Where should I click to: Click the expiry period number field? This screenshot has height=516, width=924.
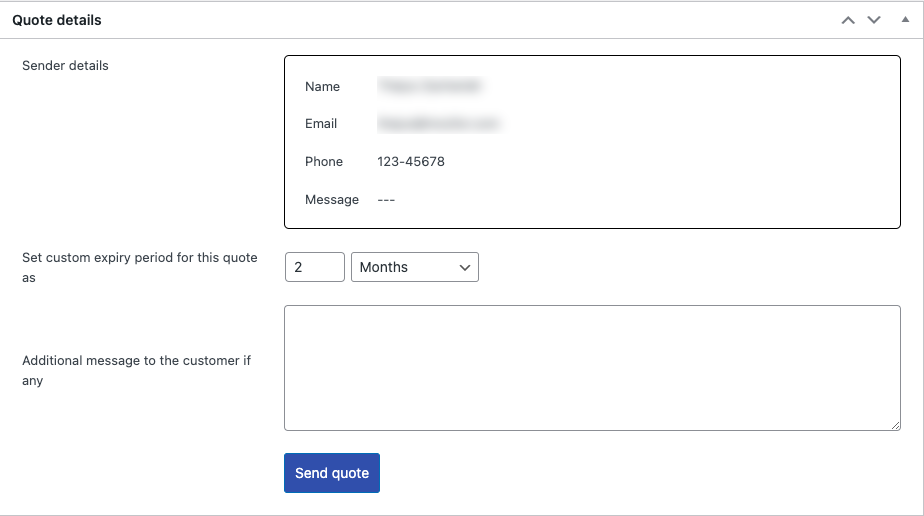[x=315, y=267]
